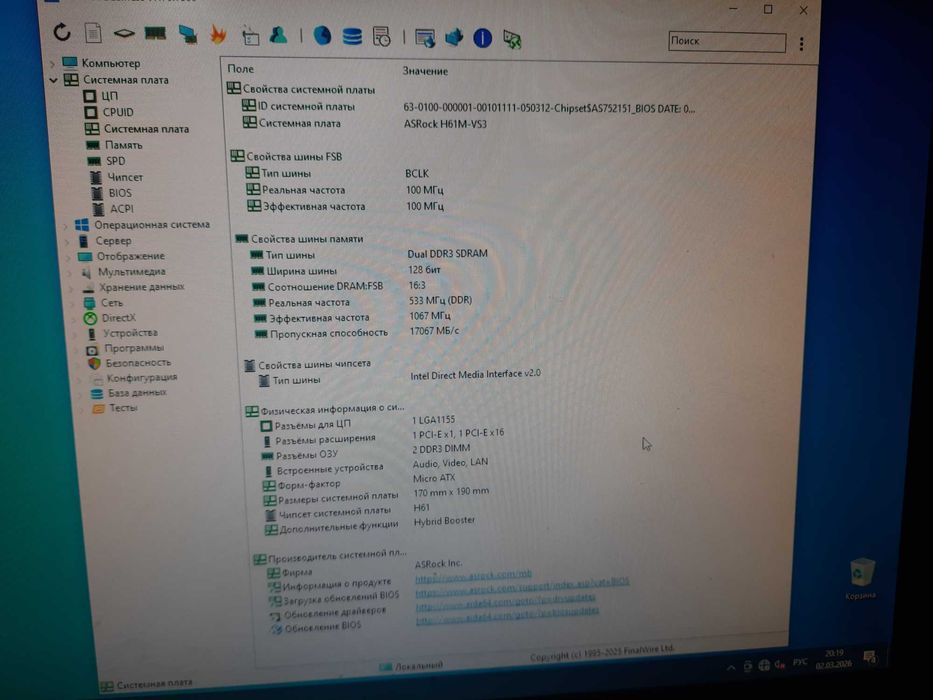Viewport: 933px width, 700px height.
Task: Select Безопасность in the tree
Action: point(130,362)
